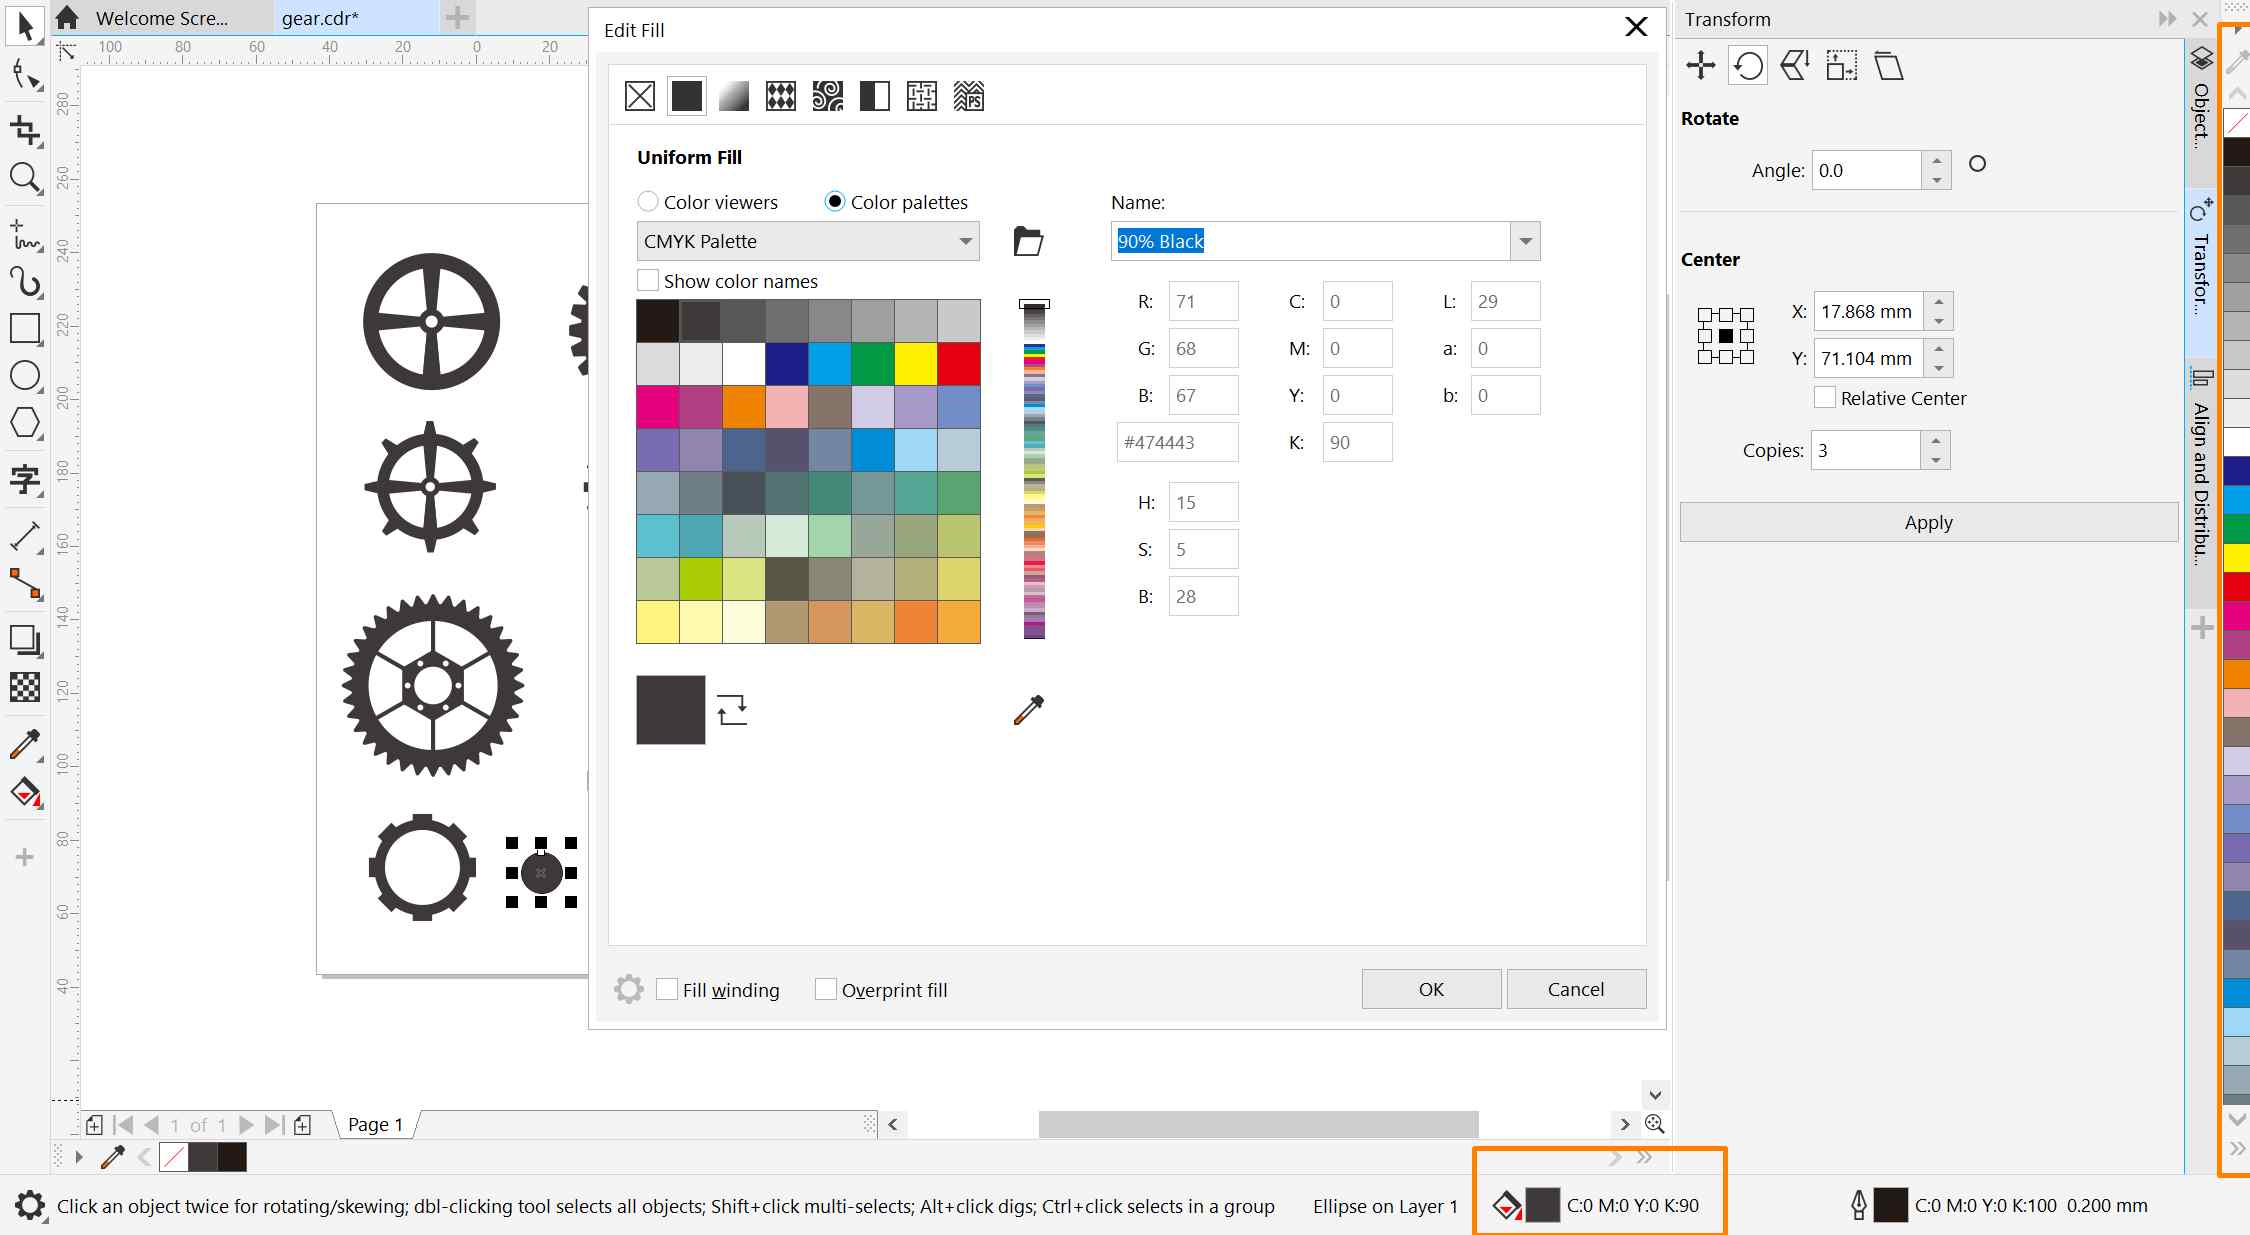Select the Pick tool

coord(24,27)
